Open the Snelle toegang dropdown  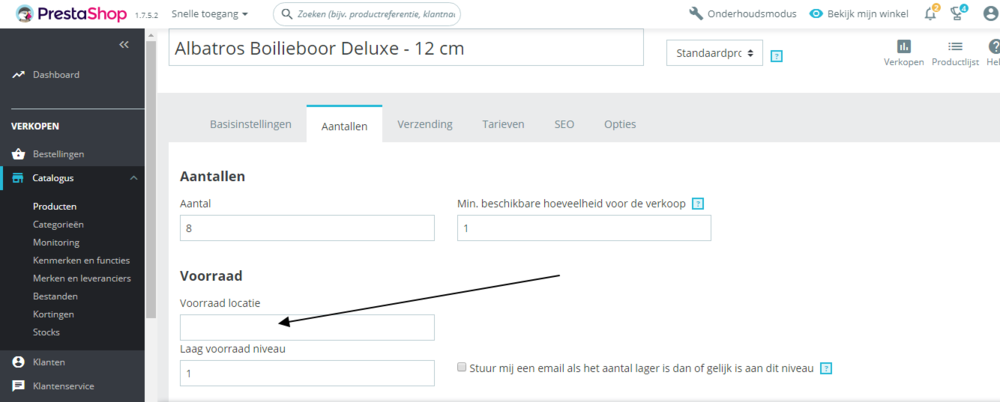click(x=210, y=14)
